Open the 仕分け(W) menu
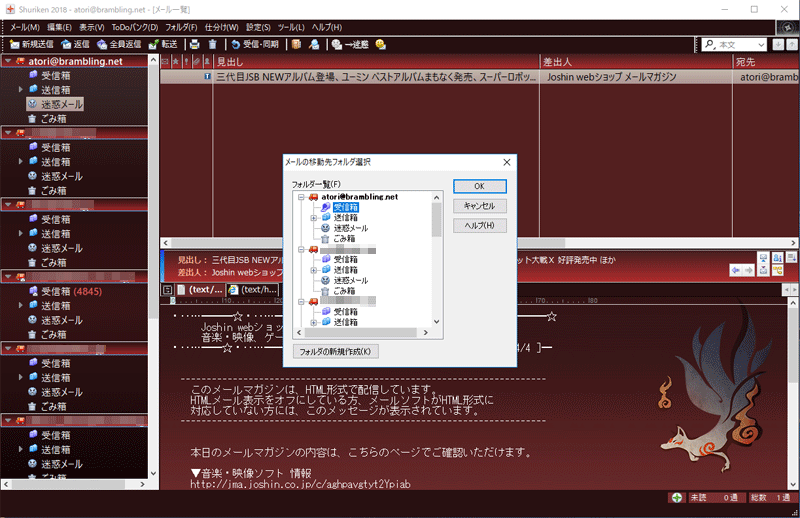Screen dimensions: 800x518 [220, 26]
